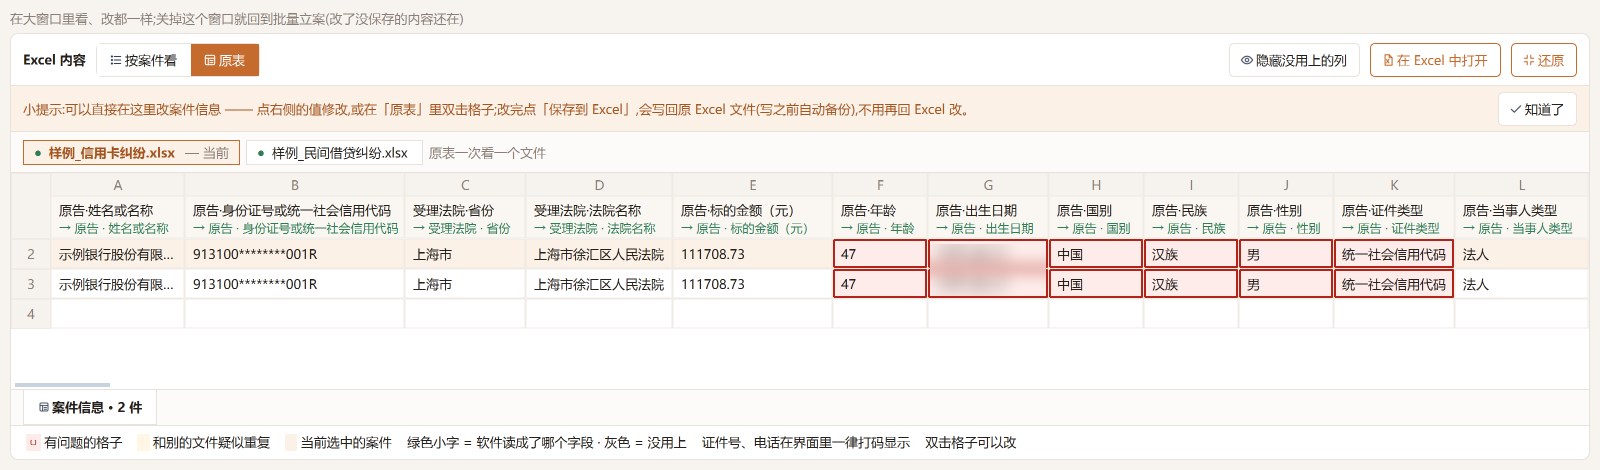Select row 2 cell 示例银行股份有限...
The width and height of the screenshot is (1600, 470).
click(x=118, y=254)
